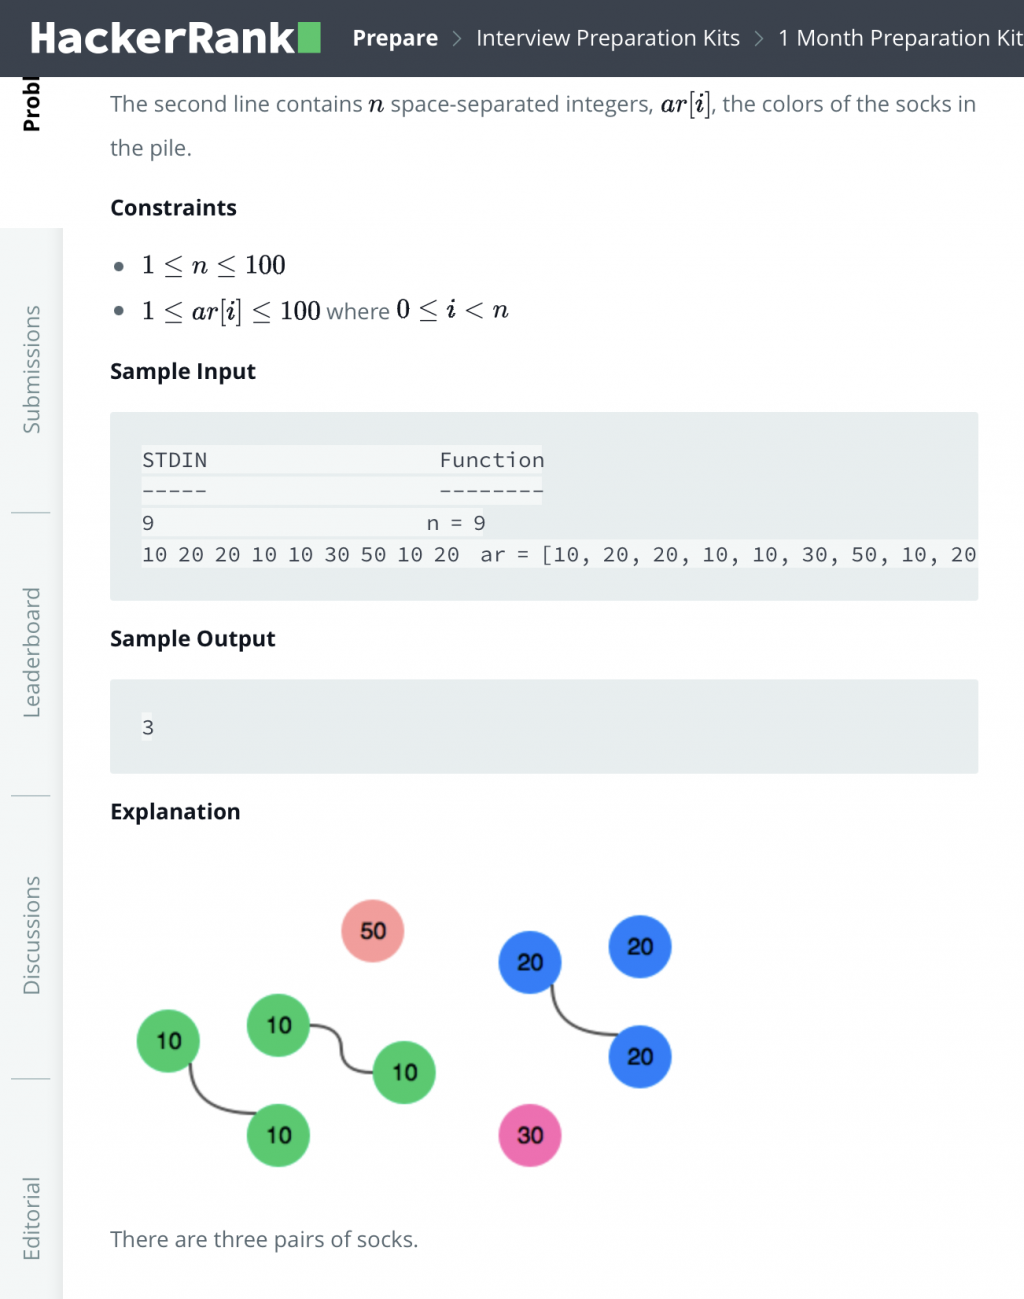This screenshot has width=1024, height=1299.
Task: Switch to the Editorial tab
Action: point(31,1218)
